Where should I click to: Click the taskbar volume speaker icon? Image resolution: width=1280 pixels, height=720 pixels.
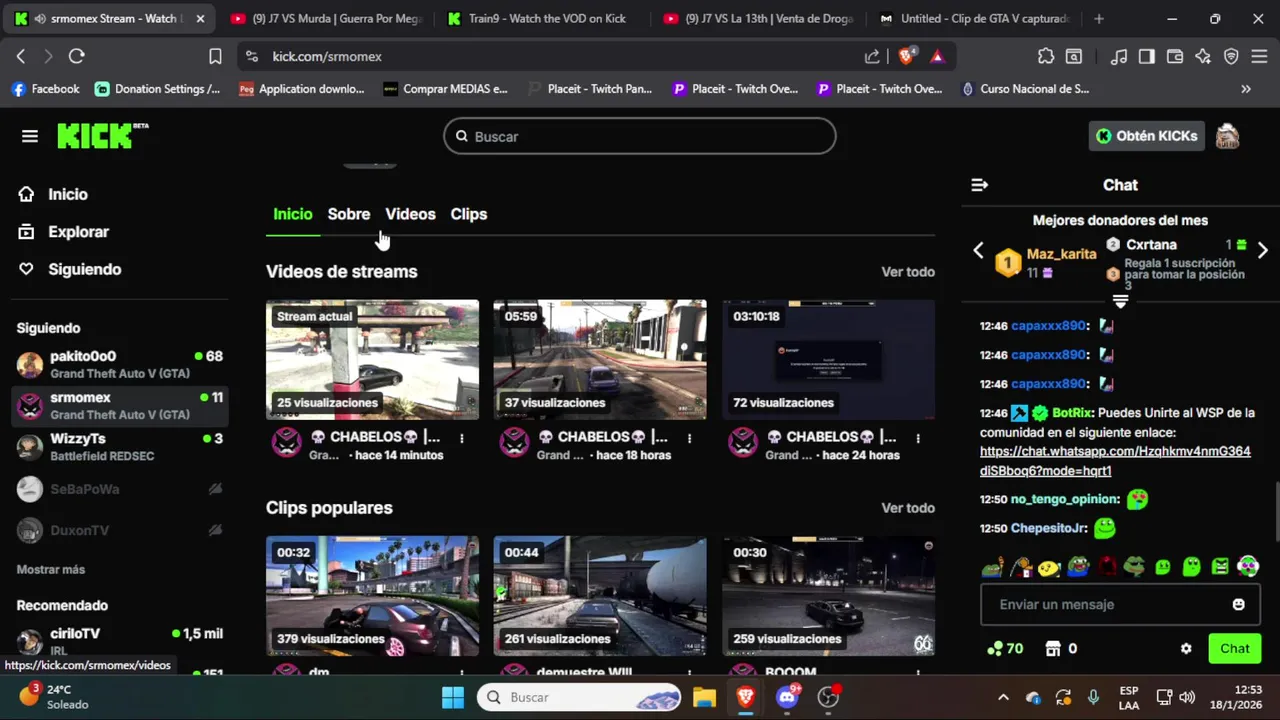click(x=1187, y=698)
